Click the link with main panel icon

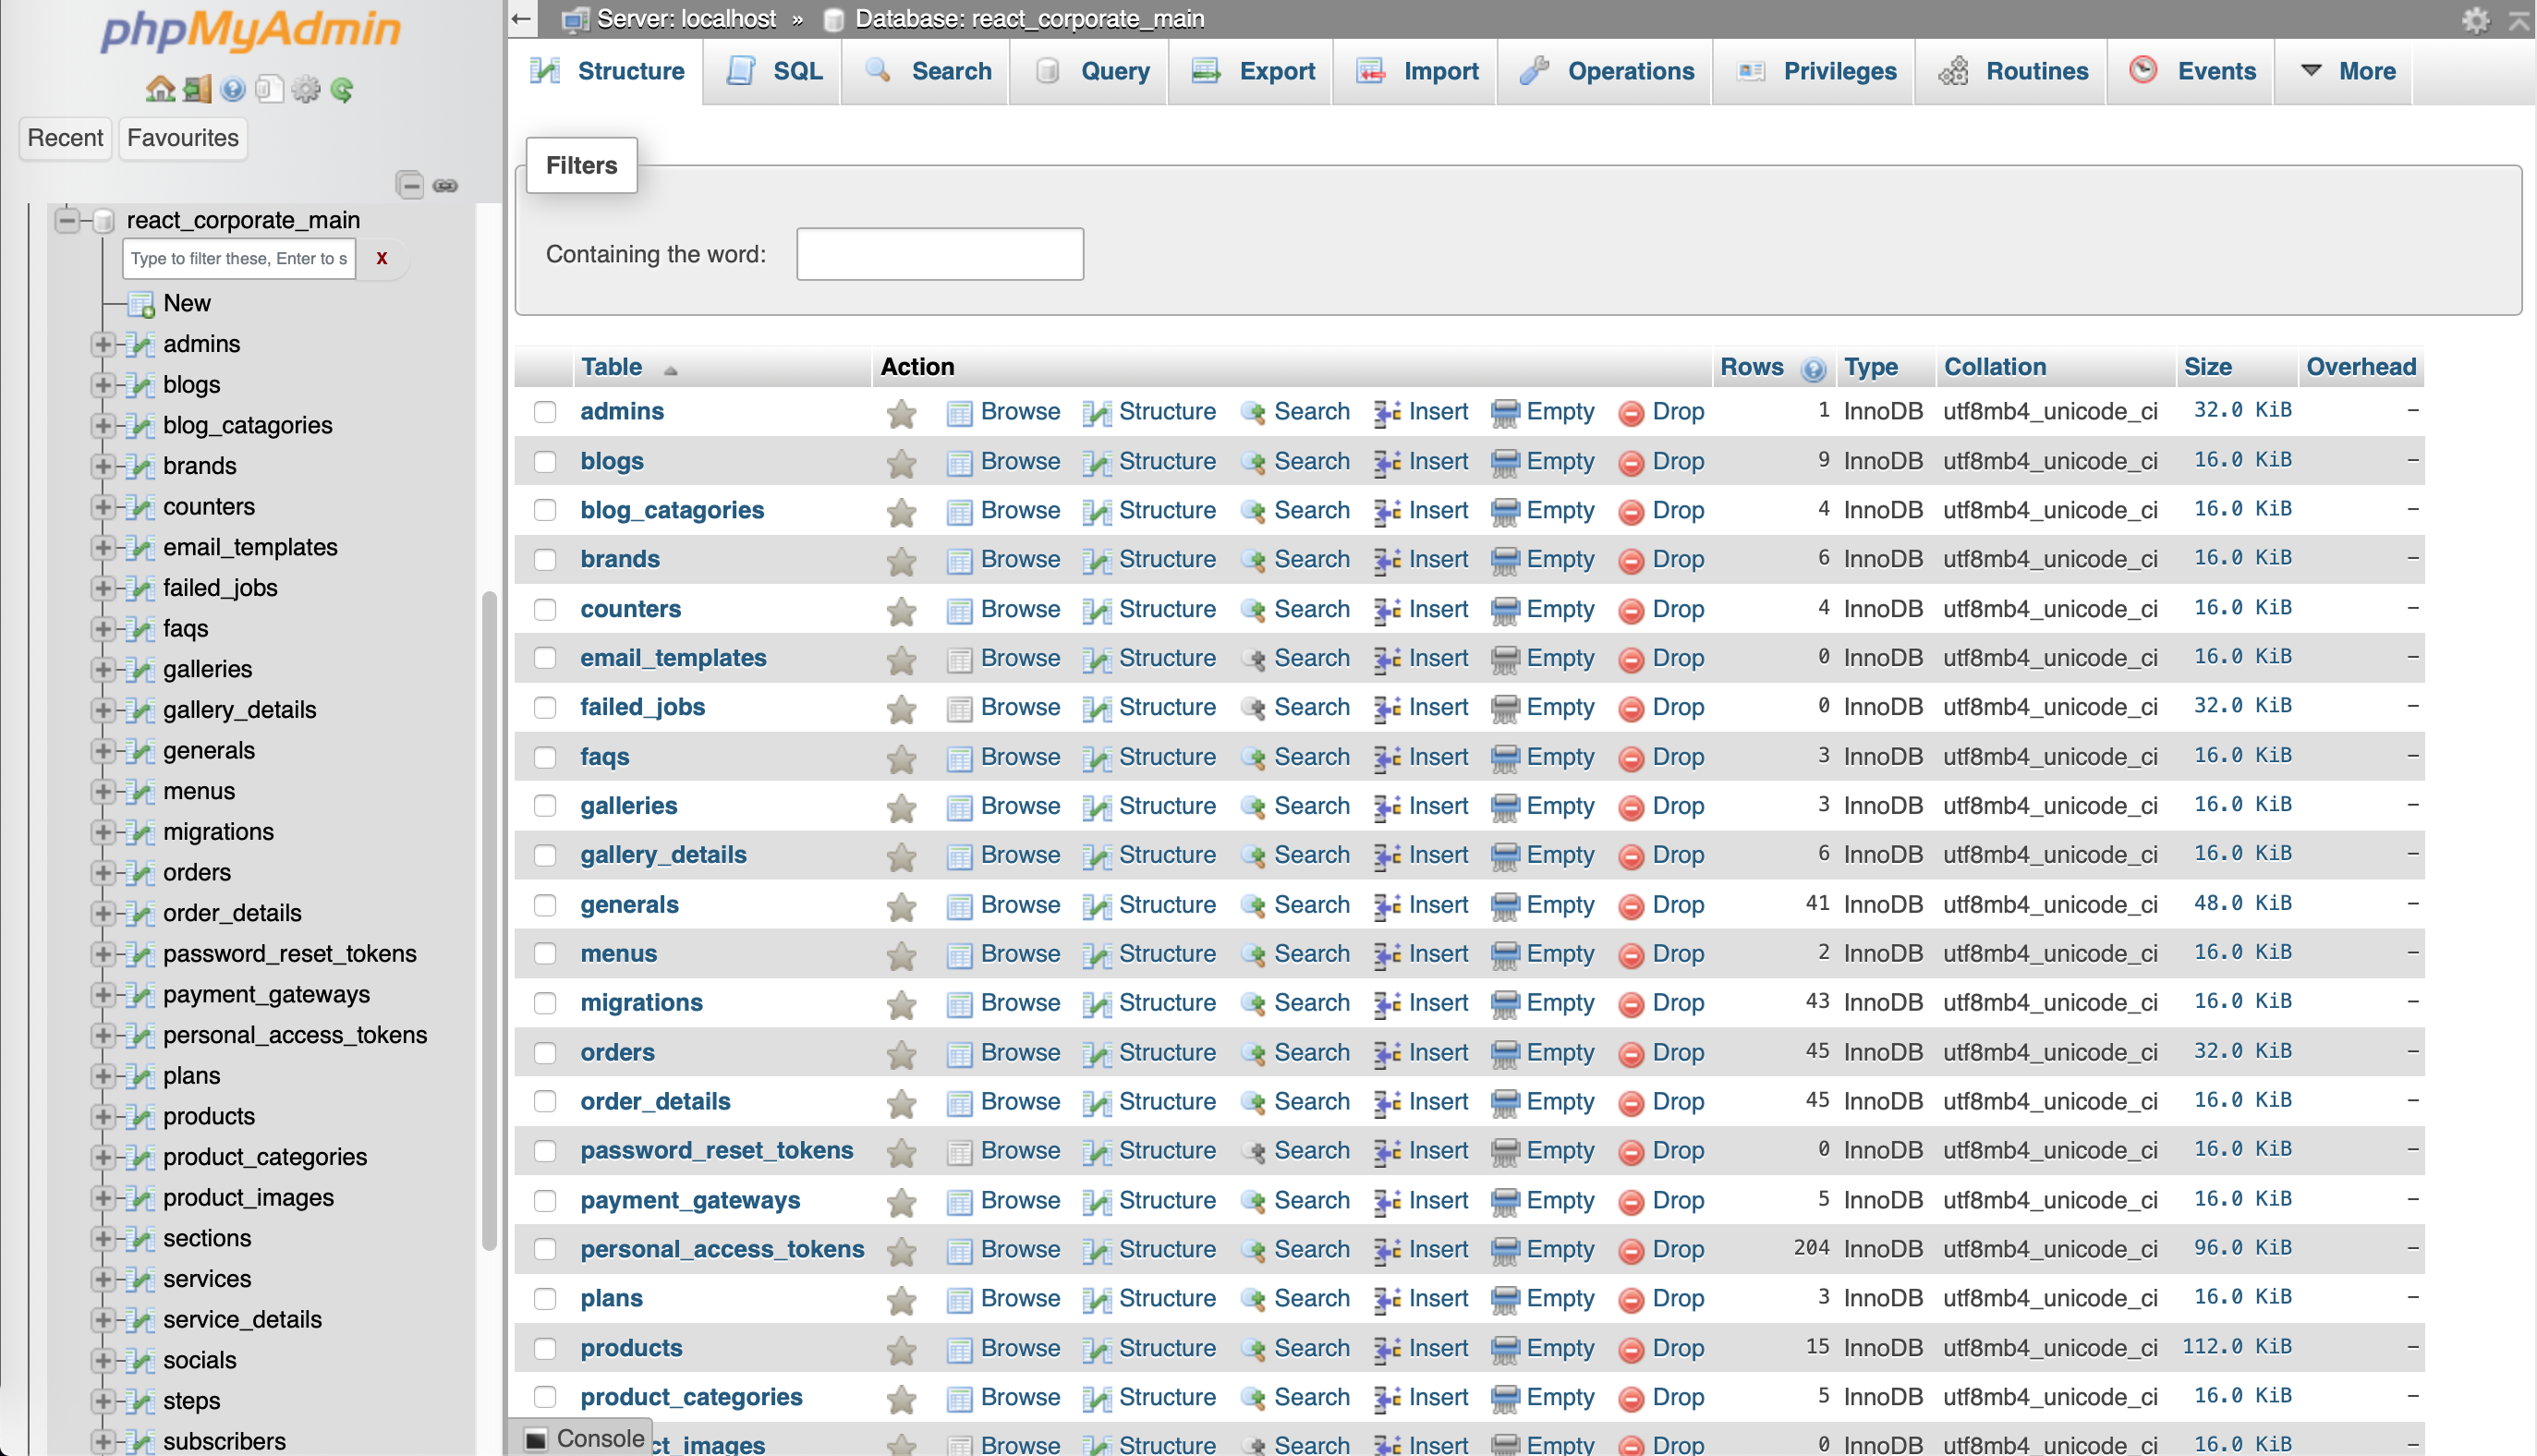[x=446, y=185]
